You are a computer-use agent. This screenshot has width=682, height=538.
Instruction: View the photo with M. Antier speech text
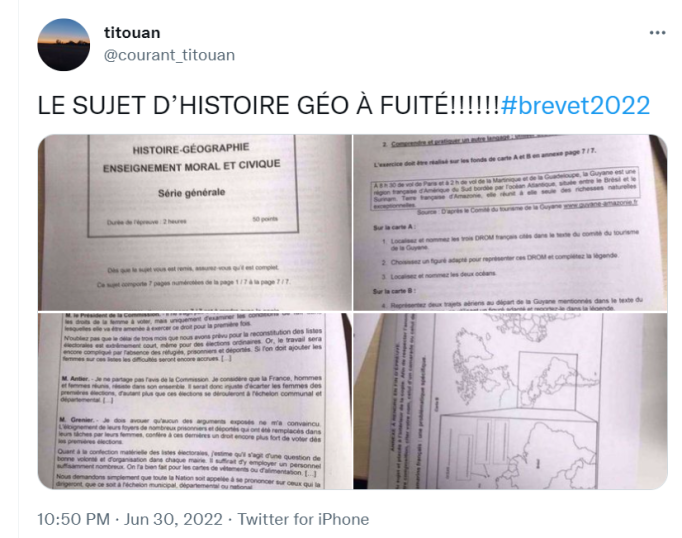coord(195,401)
